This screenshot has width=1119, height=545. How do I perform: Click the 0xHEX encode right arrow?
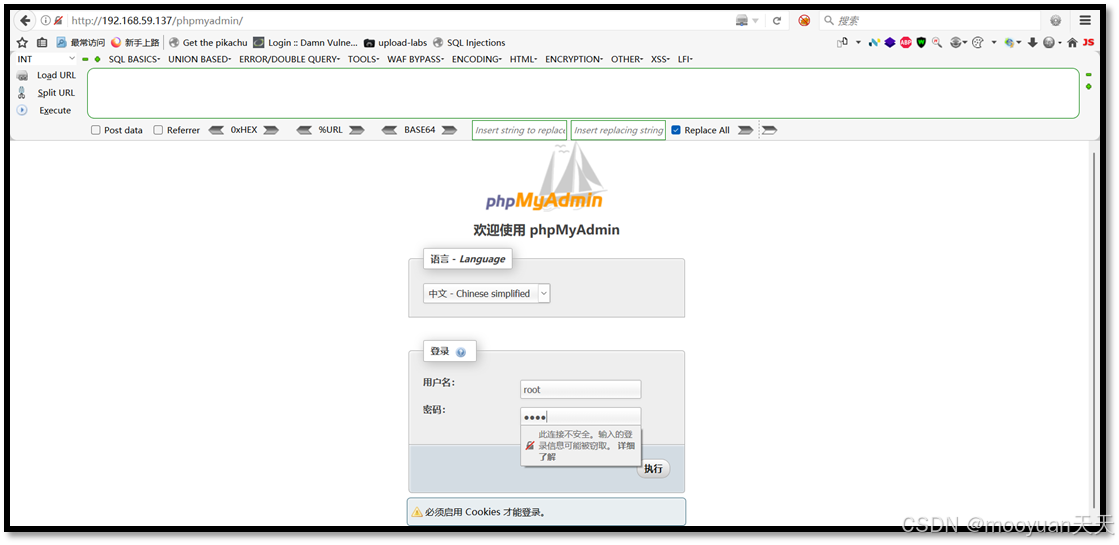pyautogui.click(x=270, y=131)
